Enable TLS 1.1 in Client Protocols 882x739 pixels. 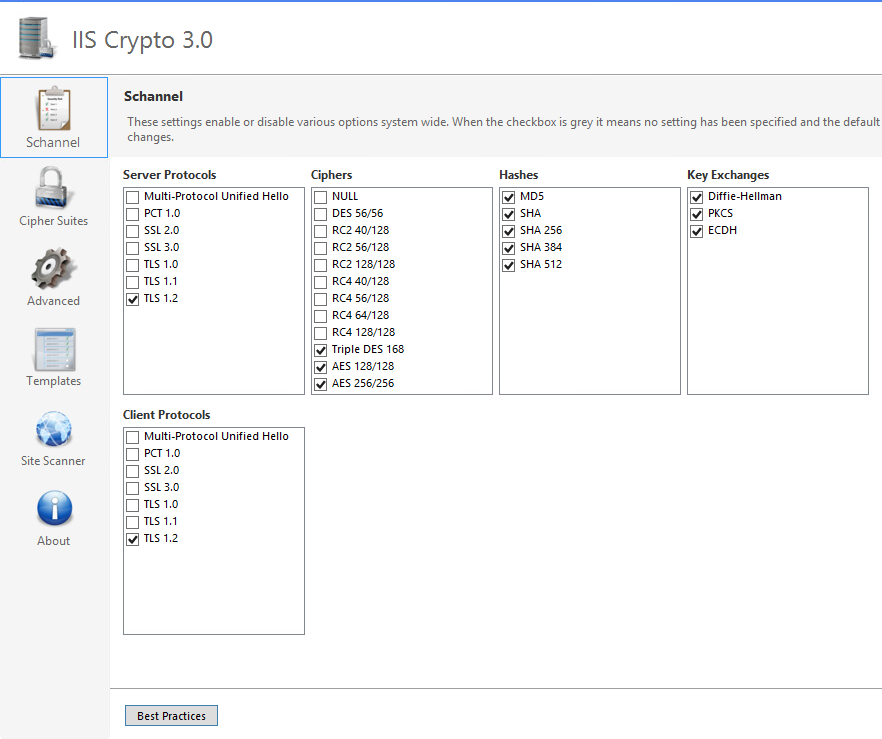click(133, 522)
